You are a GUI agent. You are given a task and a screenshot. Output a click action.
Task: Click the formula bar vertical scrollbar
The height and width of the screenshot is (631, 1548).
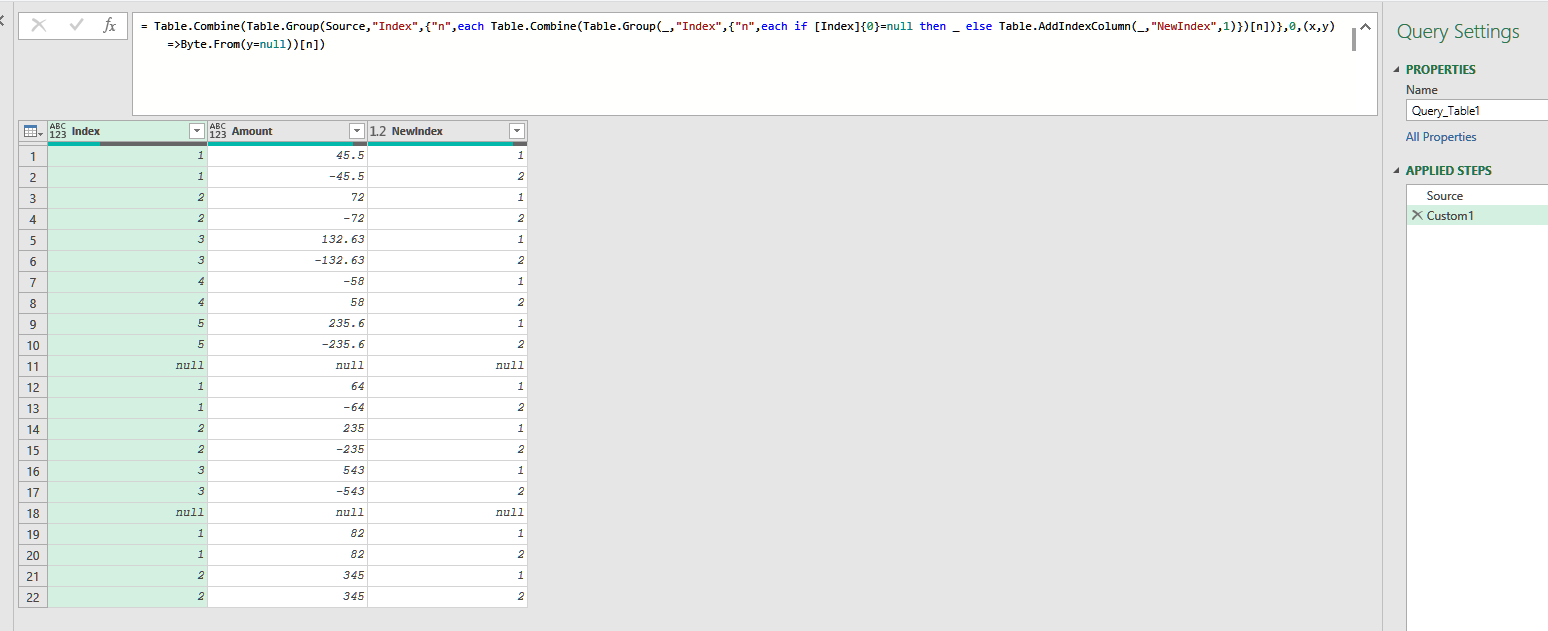tap(1354, 39)
